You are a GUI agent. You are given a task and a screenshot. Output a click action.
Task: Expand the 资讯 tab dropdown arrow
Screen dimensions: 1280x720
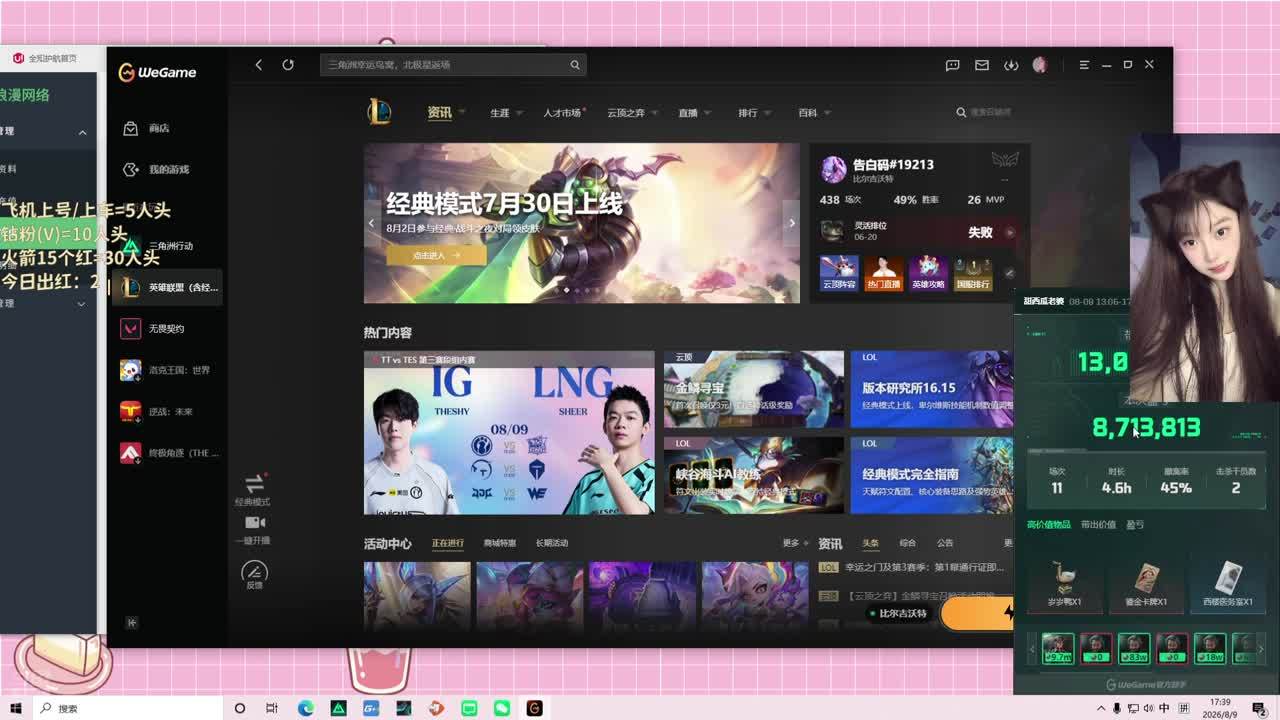462,113
